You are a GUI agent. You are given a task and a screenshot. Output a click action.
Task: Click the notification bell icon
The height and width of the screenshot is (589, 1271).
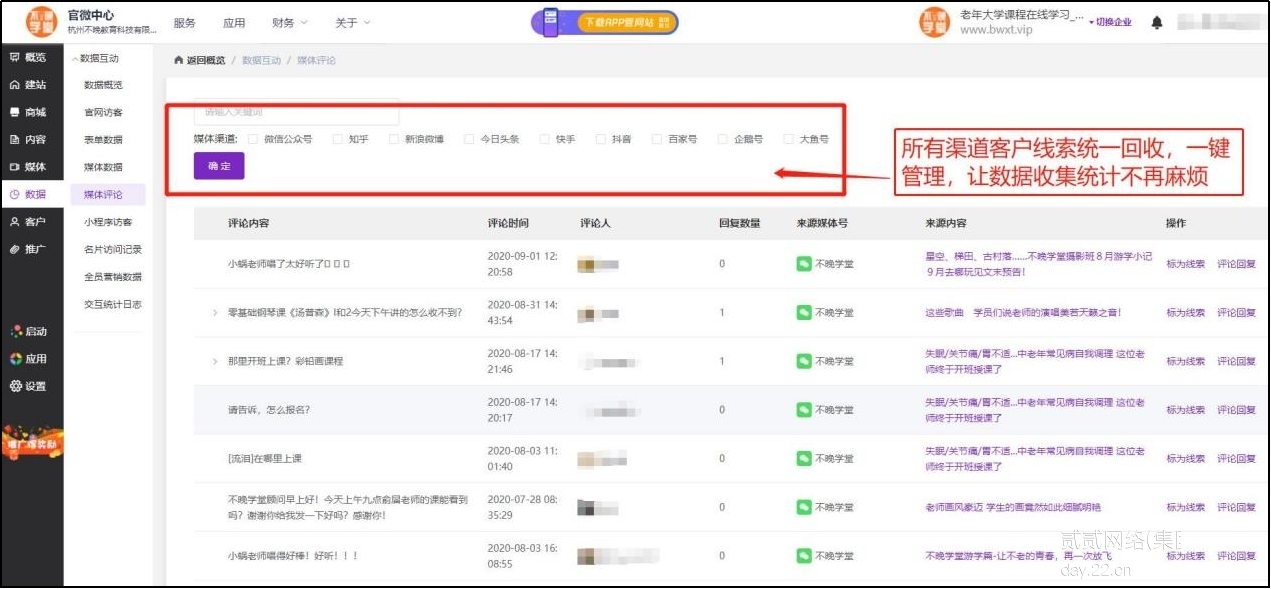(1157, 23)
